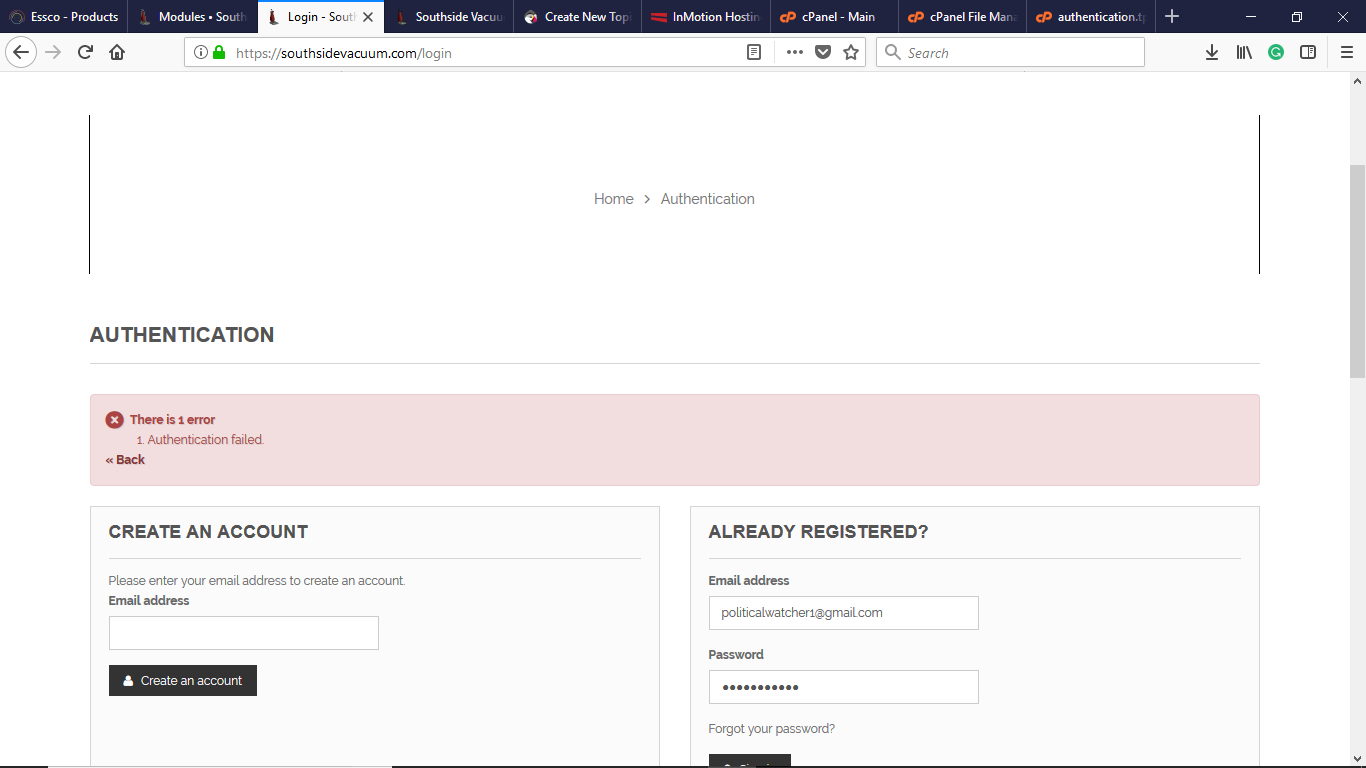Screen dimensions: 1366x768
Task: Show the browser sidebars
Action: click(1308, 53)
